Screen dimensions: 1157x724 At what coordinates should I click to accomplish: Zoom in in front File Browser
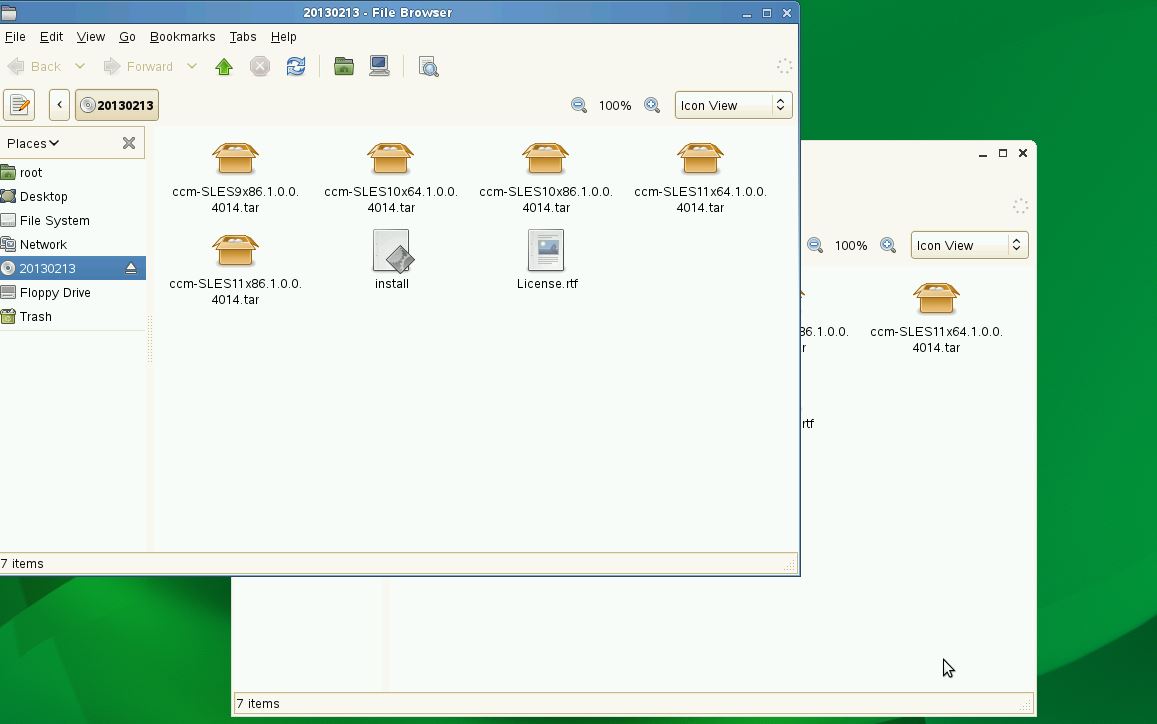(x=652, y=106)
